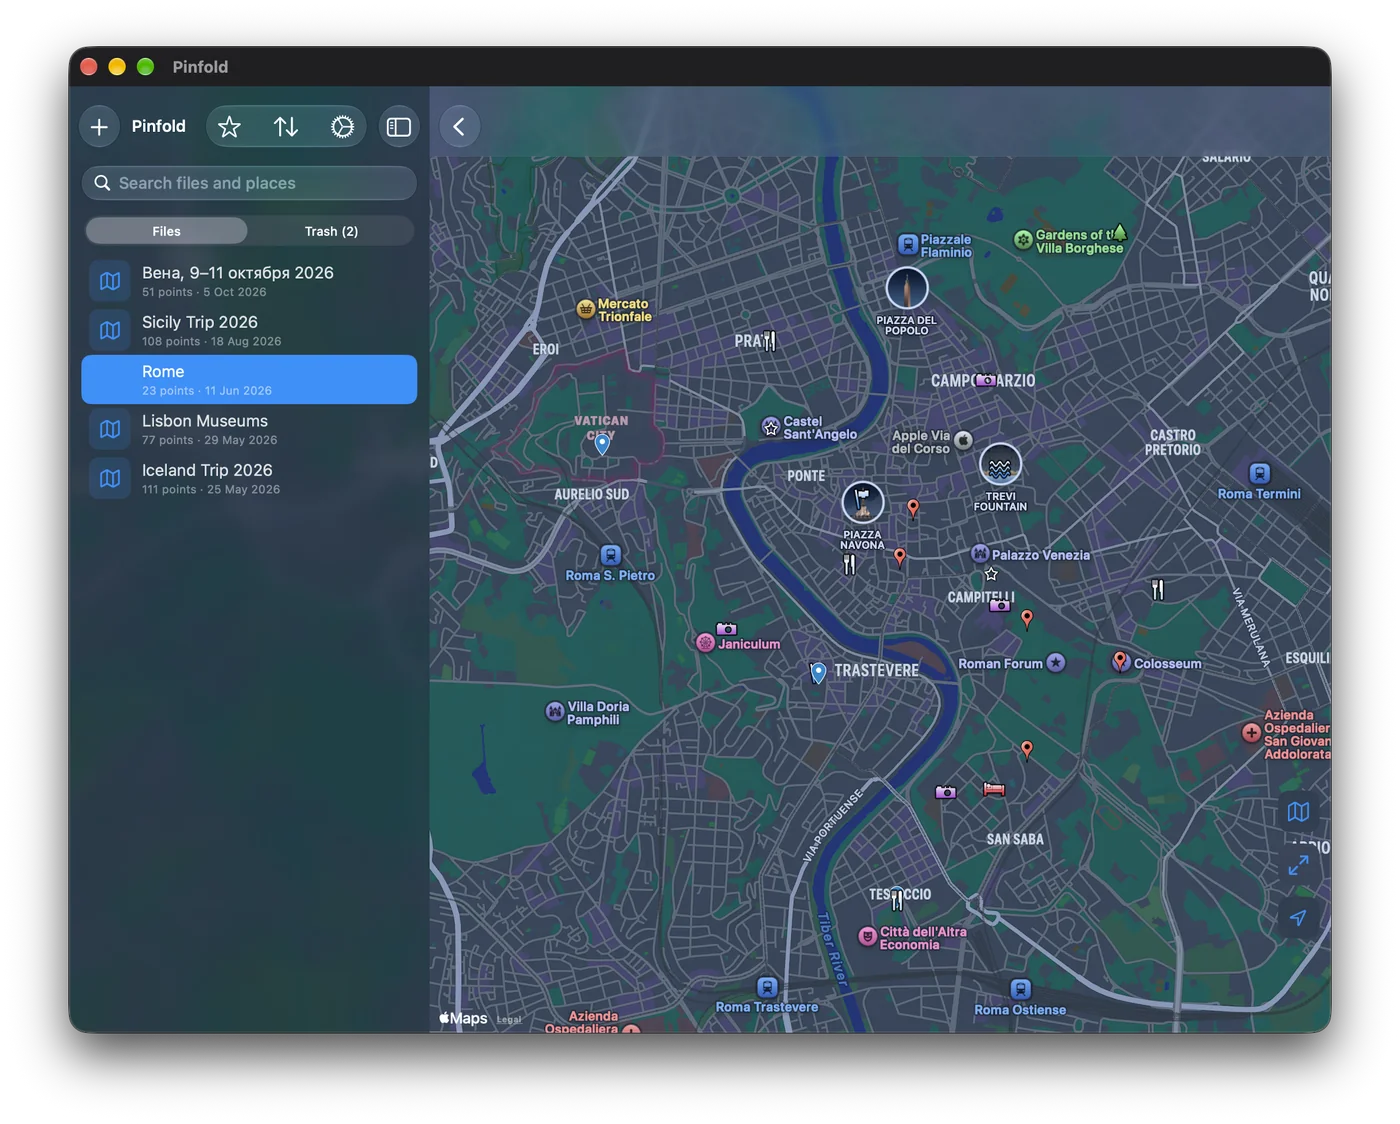Click the Roma Ostiense station icon
Screen dimensions: 1400x1124
[1021, 989]
